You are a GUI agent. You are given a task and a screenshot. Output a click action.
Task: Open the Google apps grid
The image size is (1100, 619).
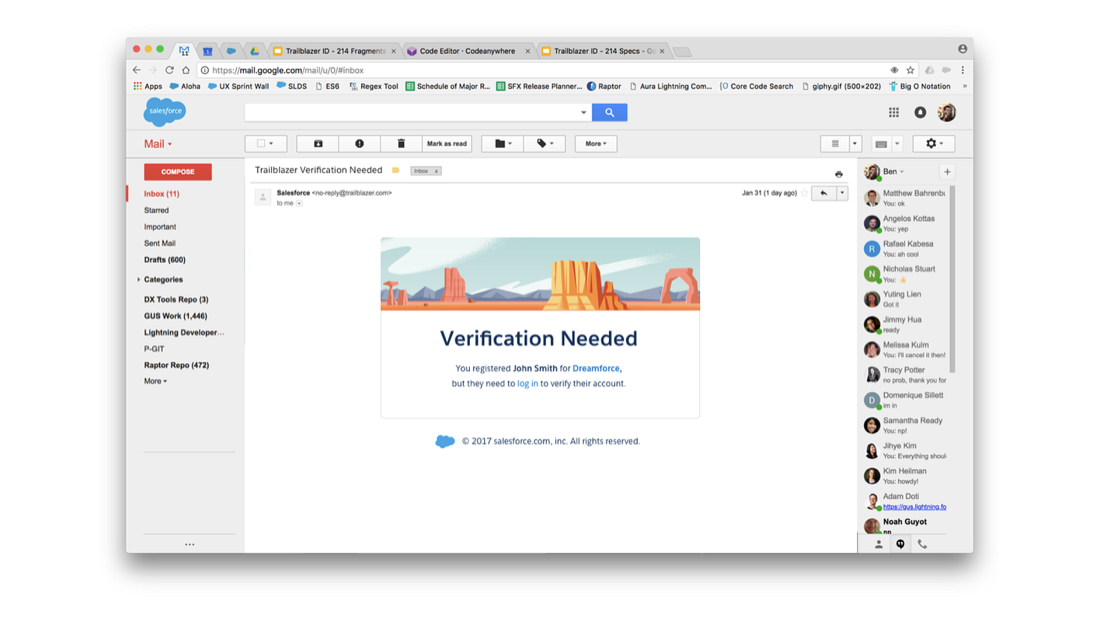click(894, 112)
